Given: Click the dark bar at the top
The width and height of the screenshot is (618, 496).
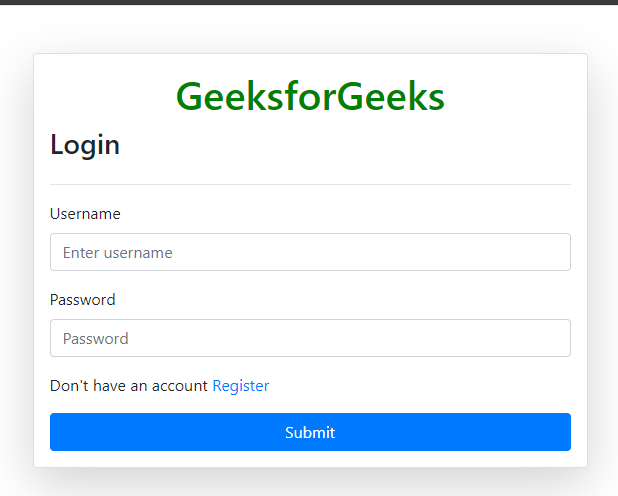Looking at the screenshot, I should tap(309, 2).
